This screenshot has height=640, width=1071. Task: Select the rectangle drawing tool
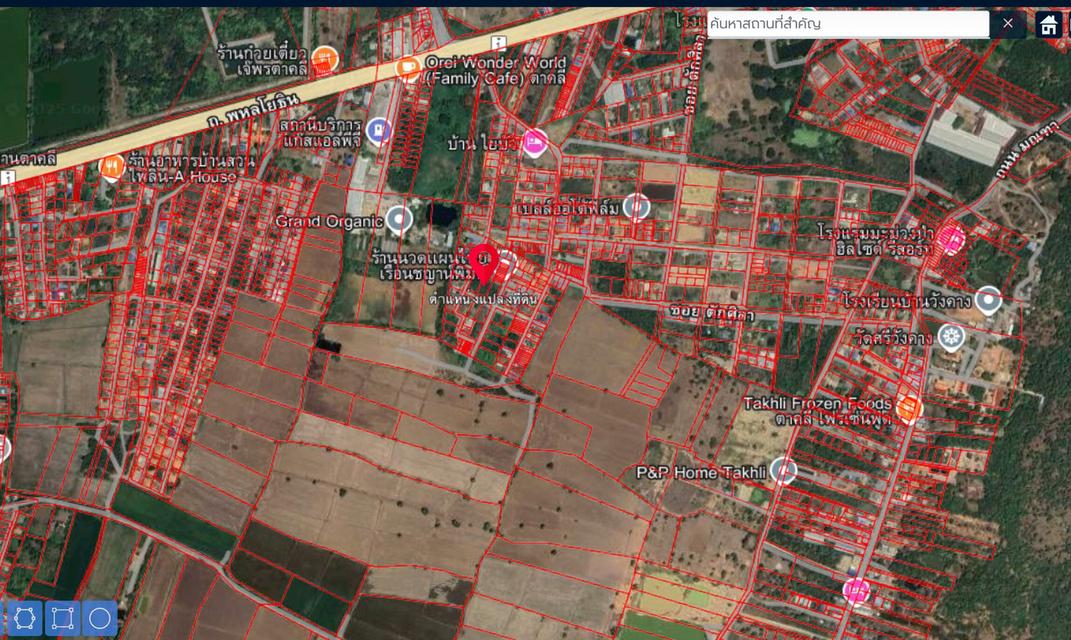[62, 618]
